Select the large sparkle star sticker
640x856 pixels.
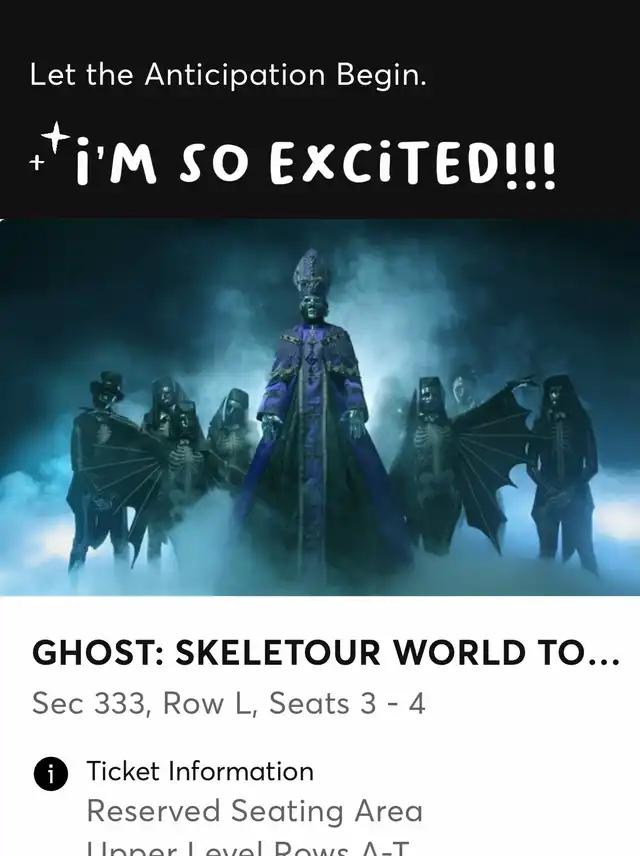tap(56, 137)
